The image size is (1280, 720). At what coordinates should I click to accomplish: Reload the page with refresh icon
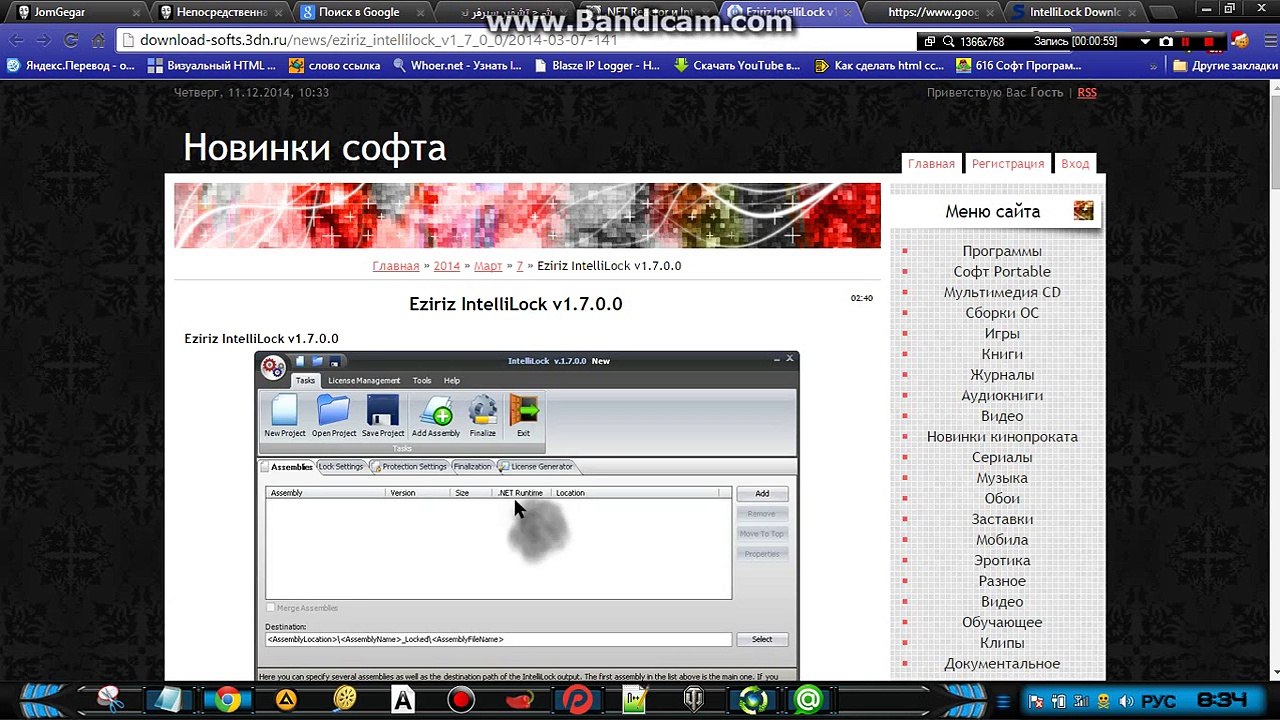(x=70, y=40)
